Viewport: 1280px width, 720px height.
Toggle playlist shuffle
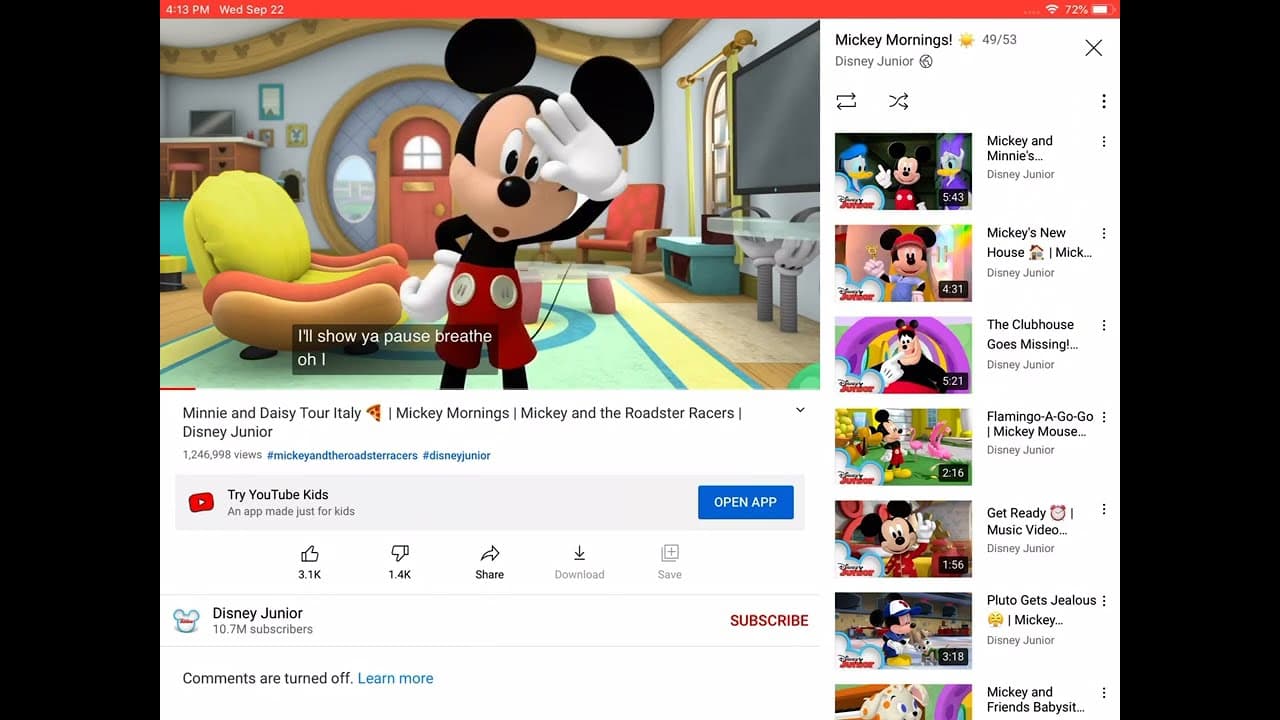click(898, 101)
